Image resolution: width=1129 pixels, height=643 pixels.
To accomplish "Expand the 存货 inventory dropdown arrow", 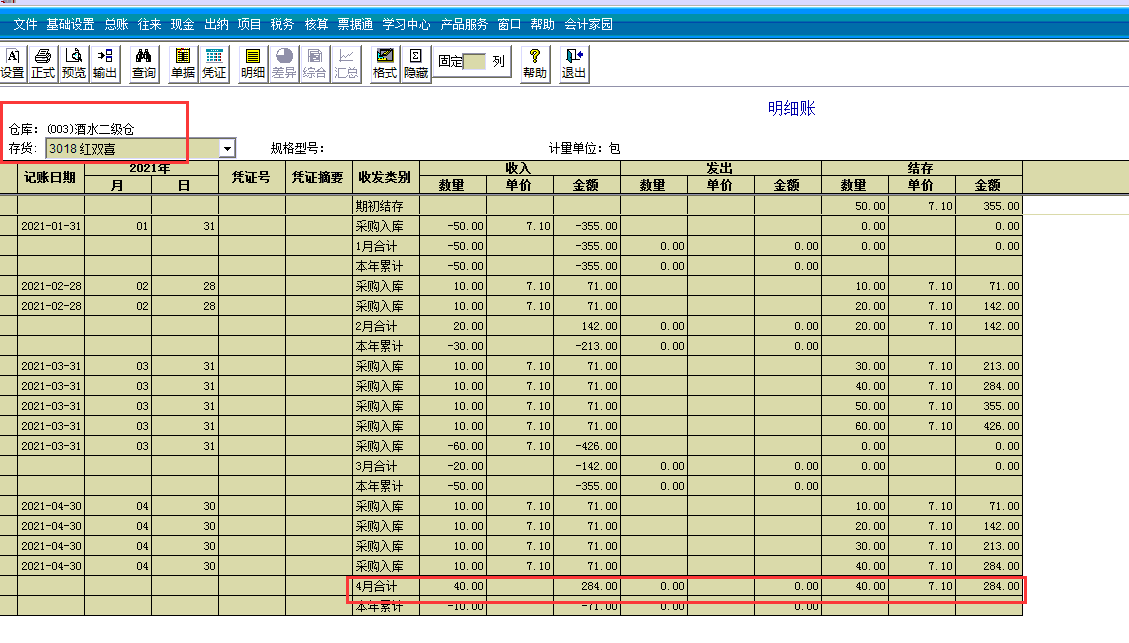I will [227, 148].
